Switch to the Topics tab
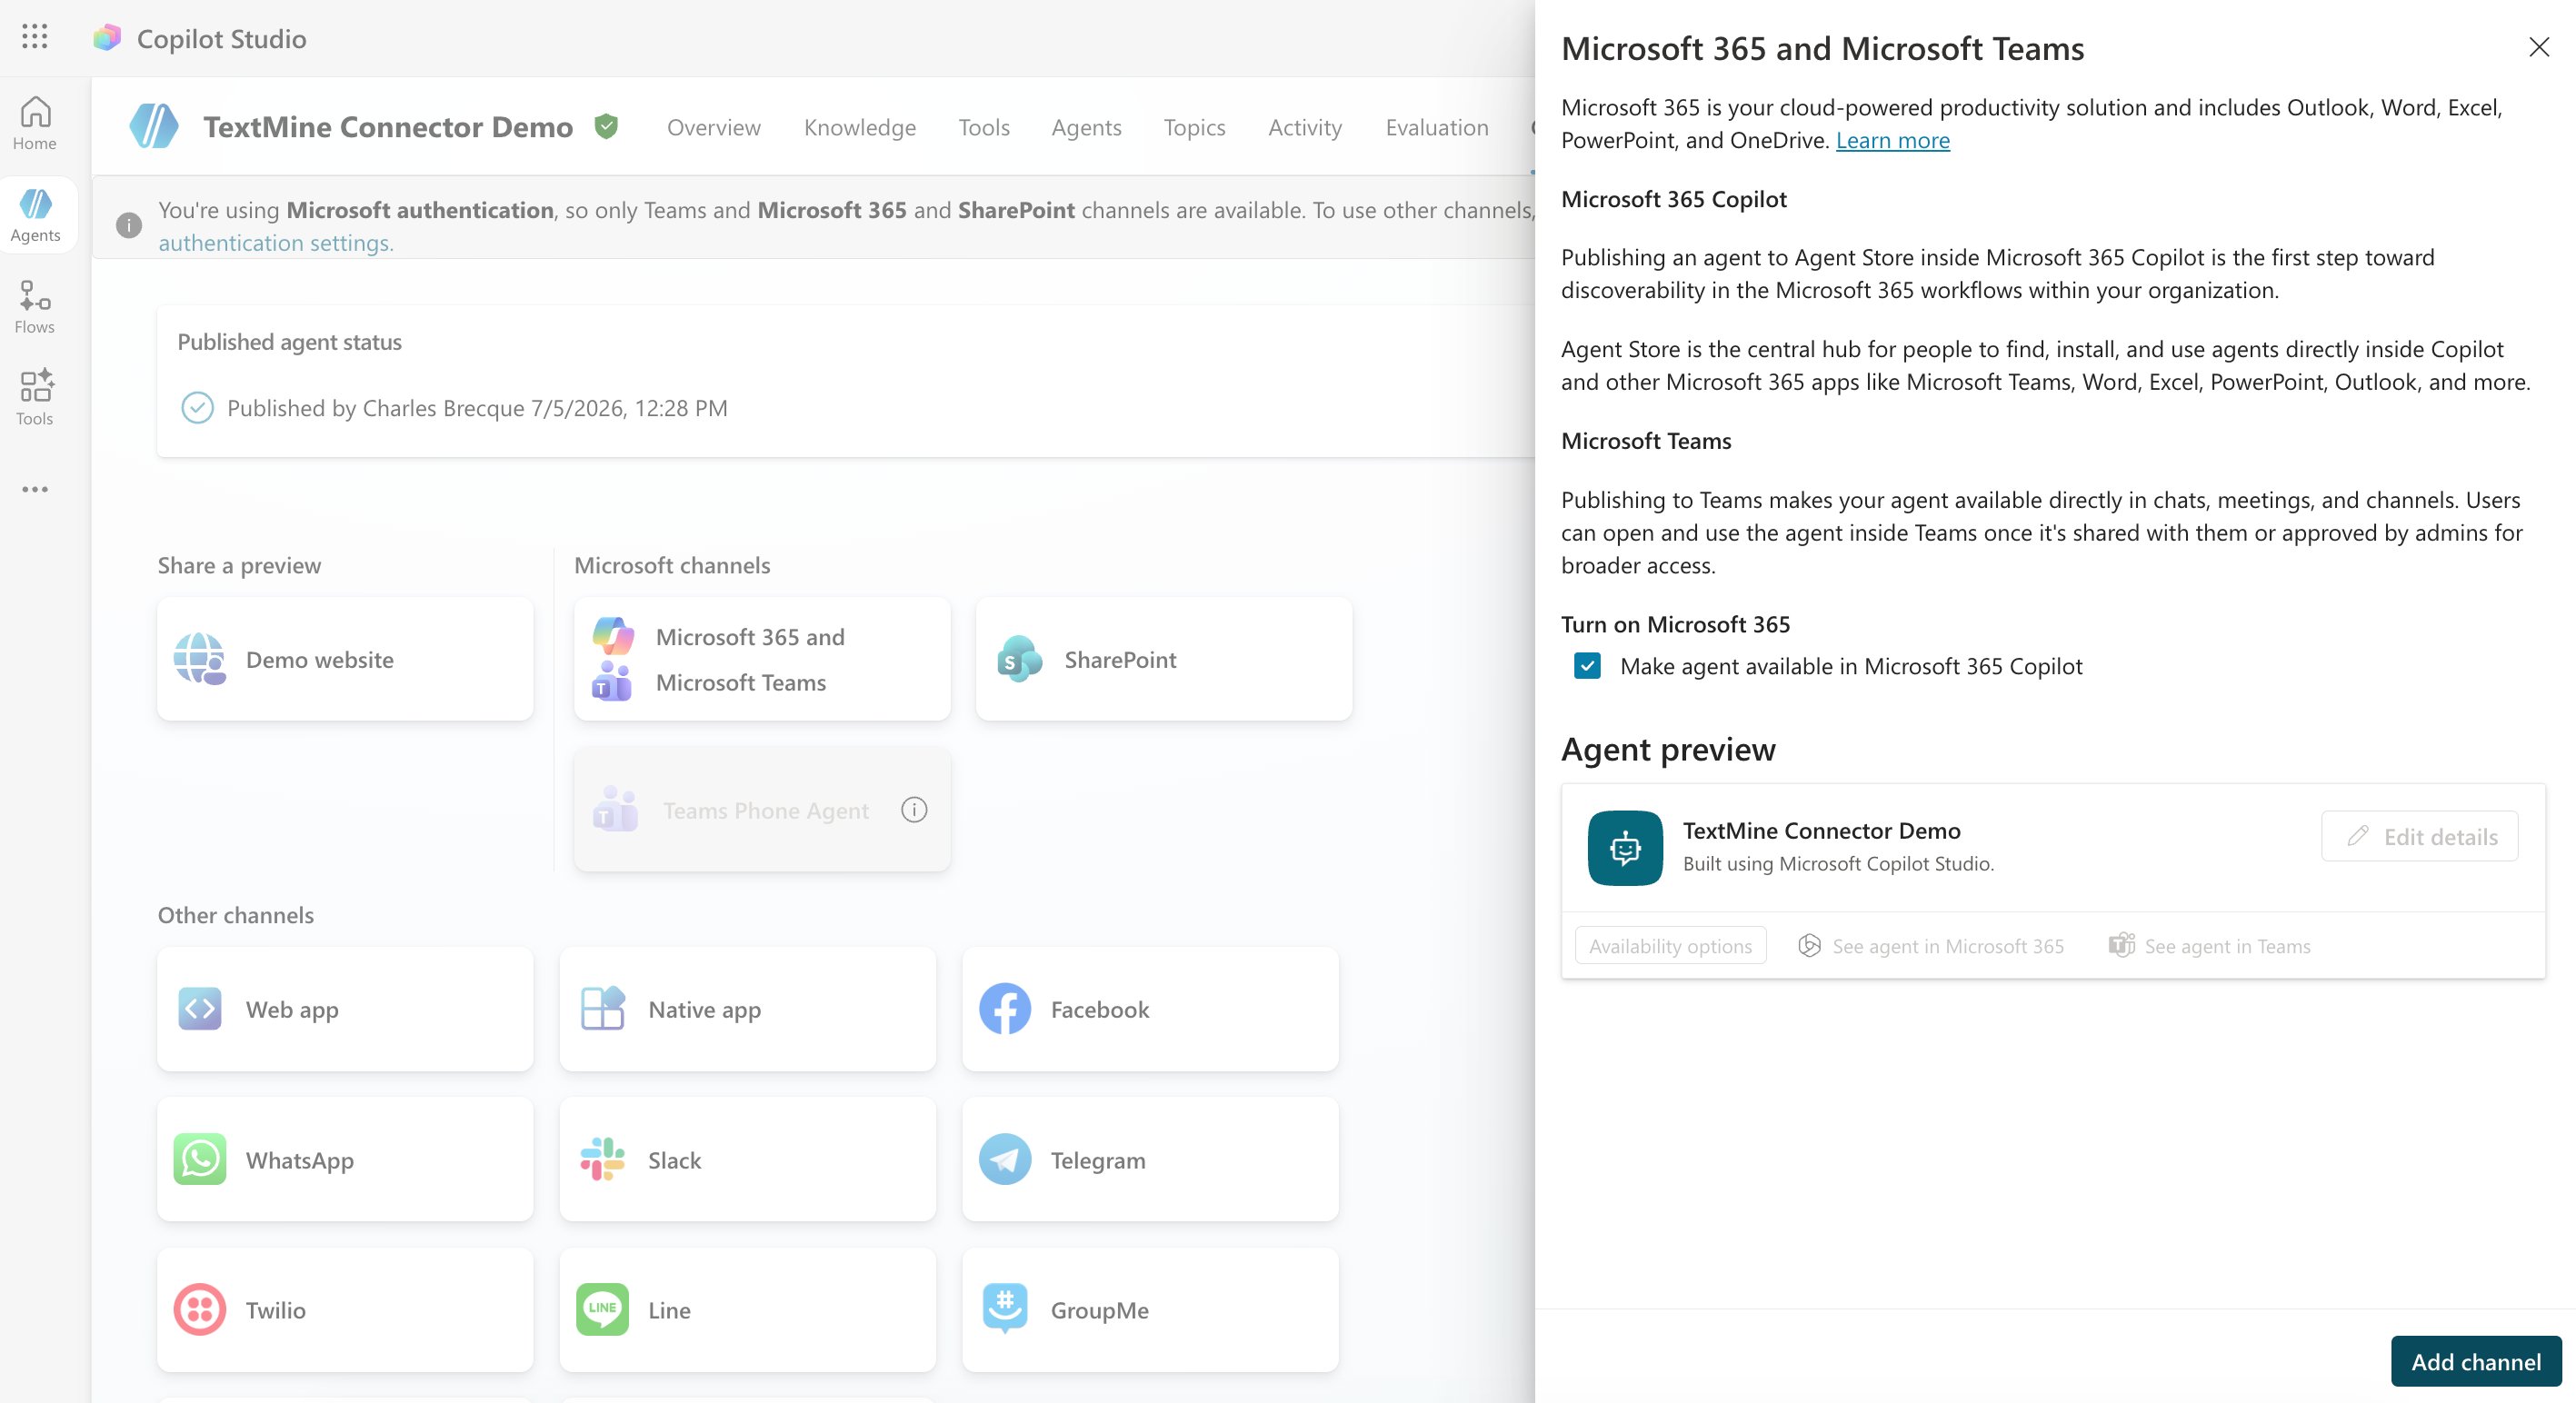Screen dimensions: 2576x1403 tap(1194, 127)
